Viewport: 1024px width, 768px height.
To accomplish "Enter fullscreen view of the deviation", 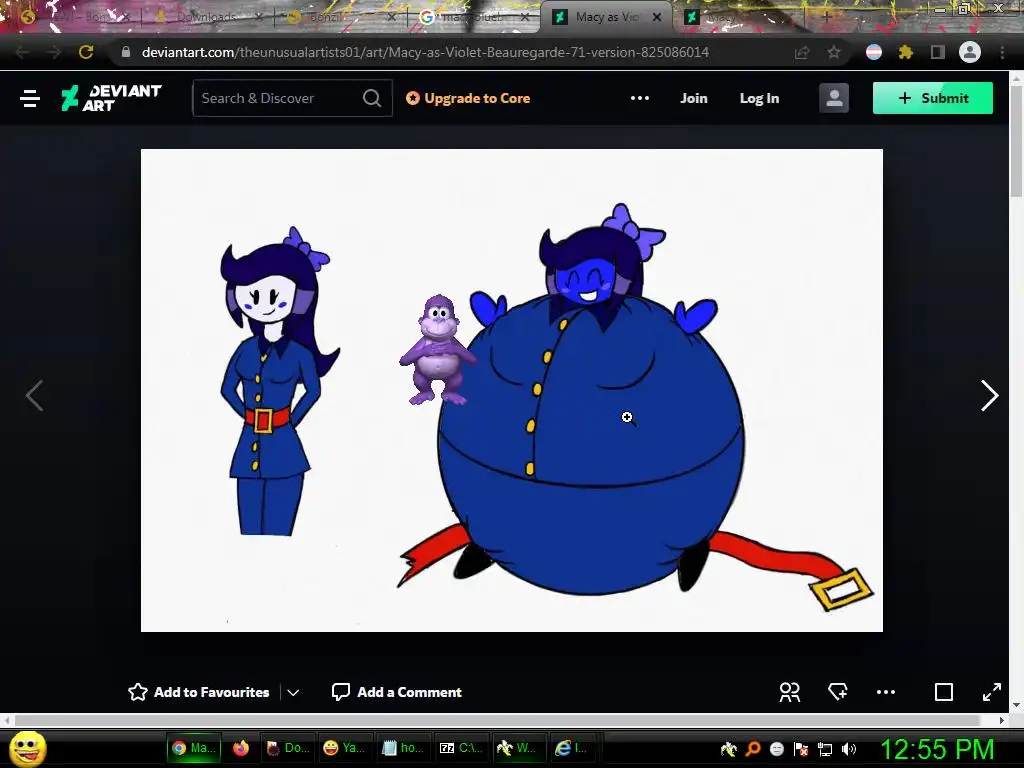I will [x=991, y=692].
